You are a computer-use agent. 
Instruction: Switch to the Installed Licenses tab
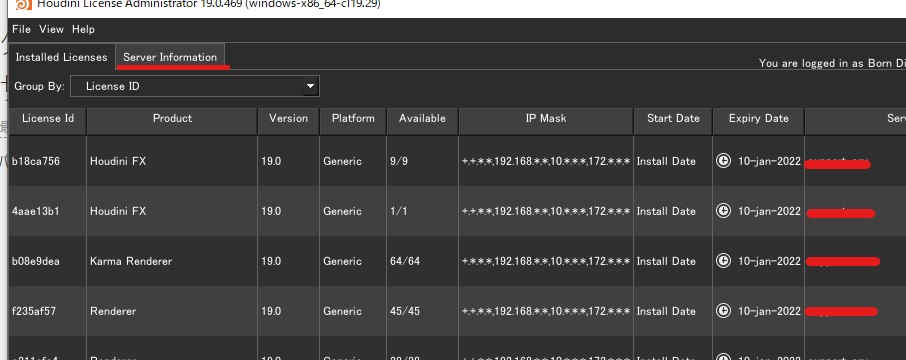click(x=61, y=57)
